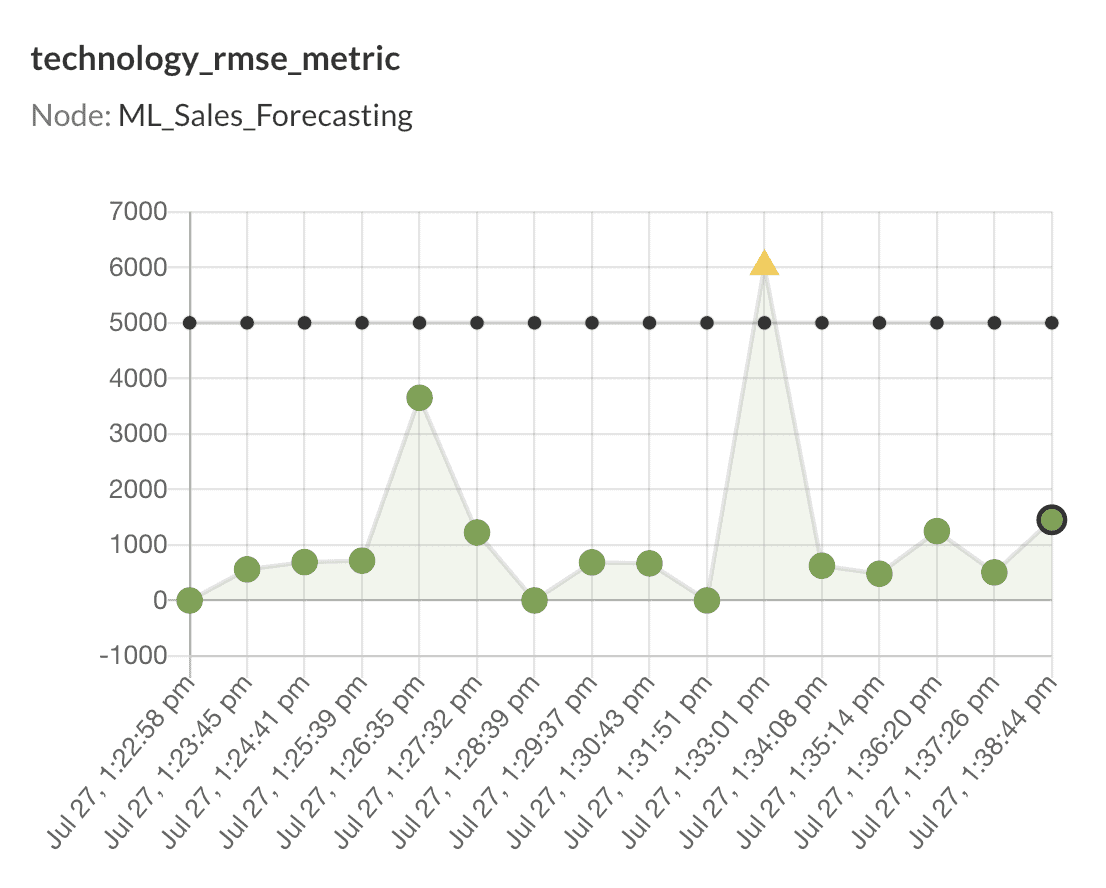
Task: Click the green data point at 1:37:26 pm
Action: pos(994,572)
